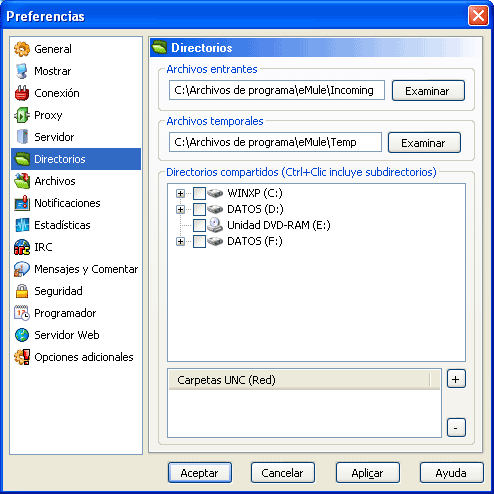This screenshot has height=494, width=494.
Task: Click the Aplicar button
Action: point(367,473)
